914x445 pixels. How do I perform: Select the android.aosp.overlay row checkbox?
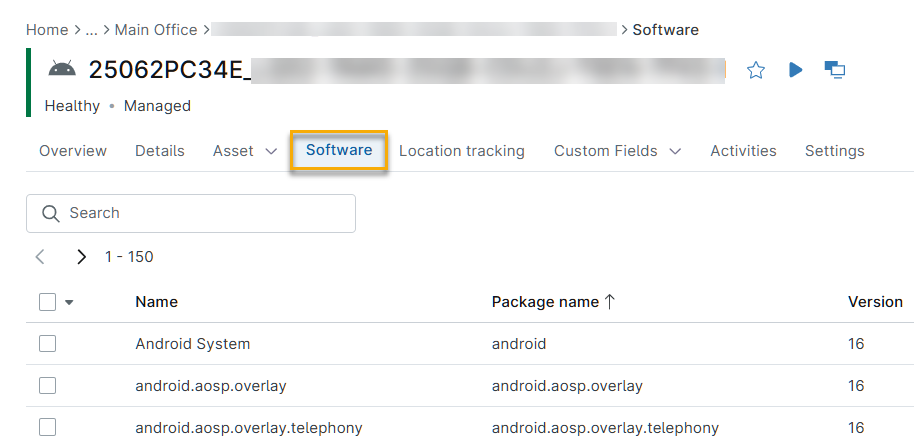tap(47, 386)
